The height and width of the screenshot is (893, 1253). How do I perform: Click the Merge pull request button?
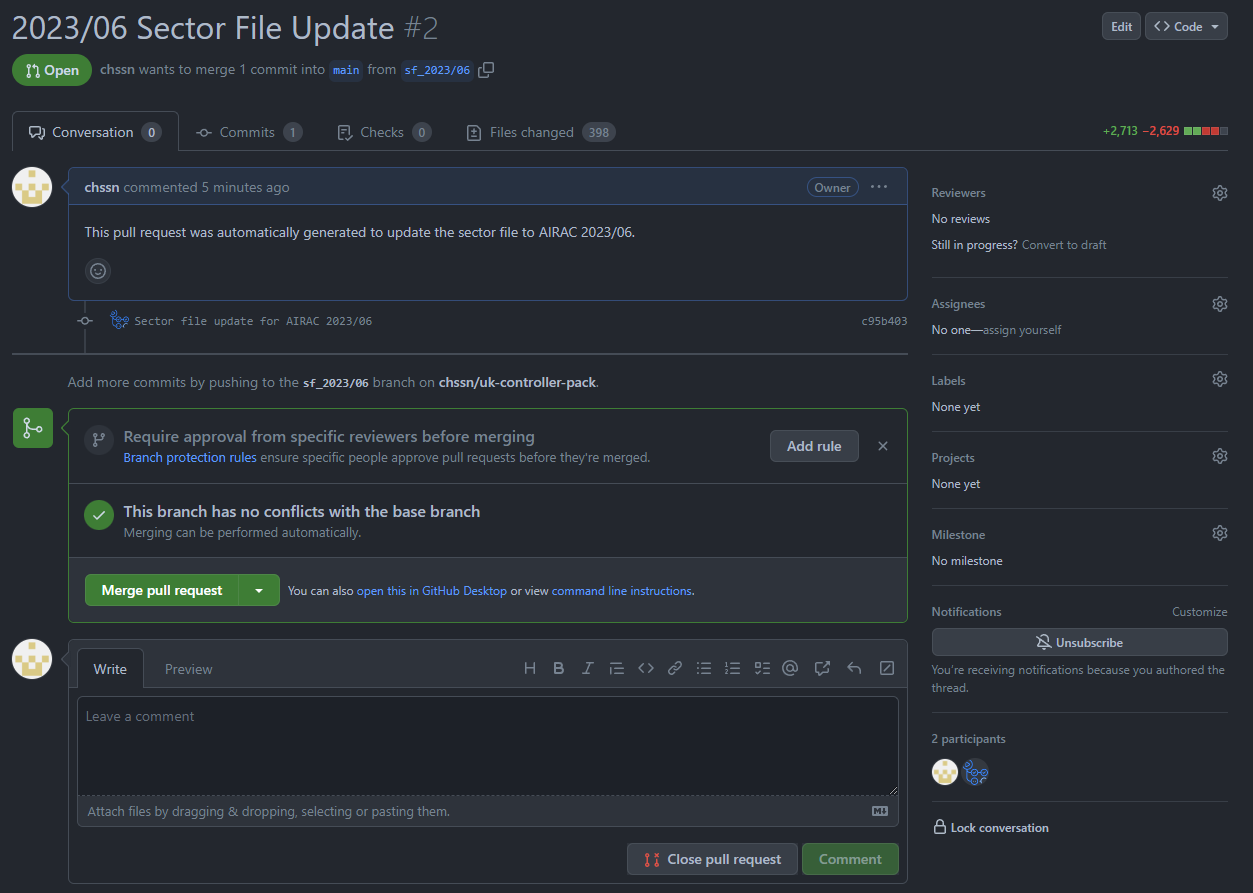(161, 590)
